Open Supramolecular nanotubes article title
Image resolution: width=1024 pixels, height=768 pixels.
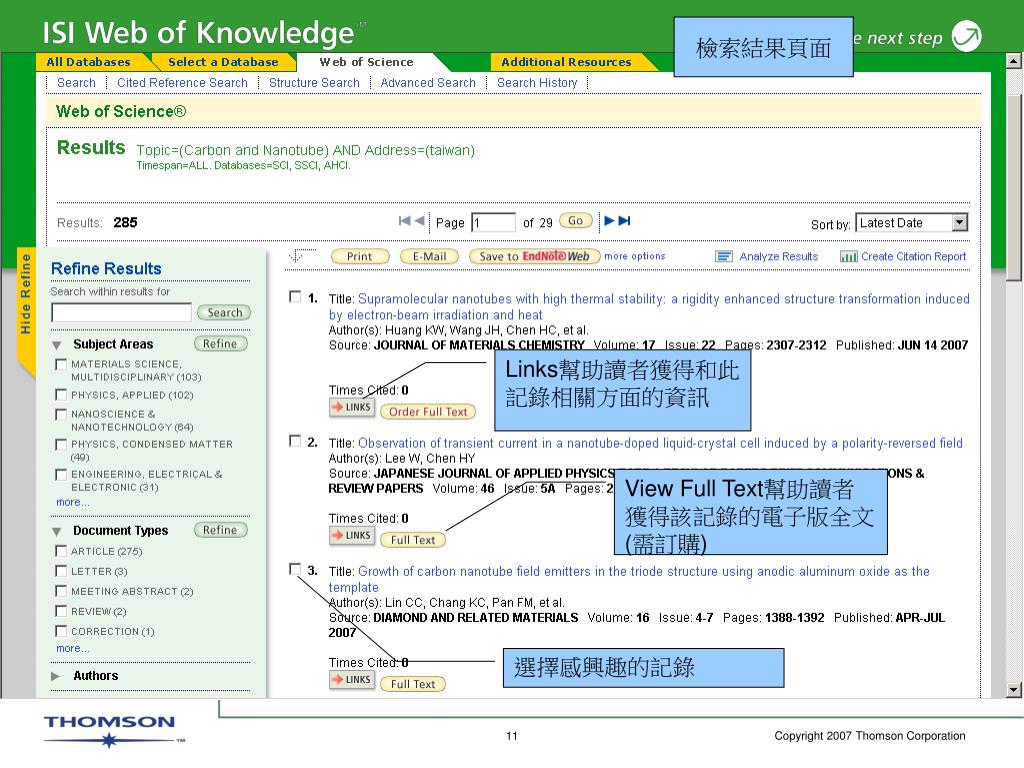click(649, 307)
